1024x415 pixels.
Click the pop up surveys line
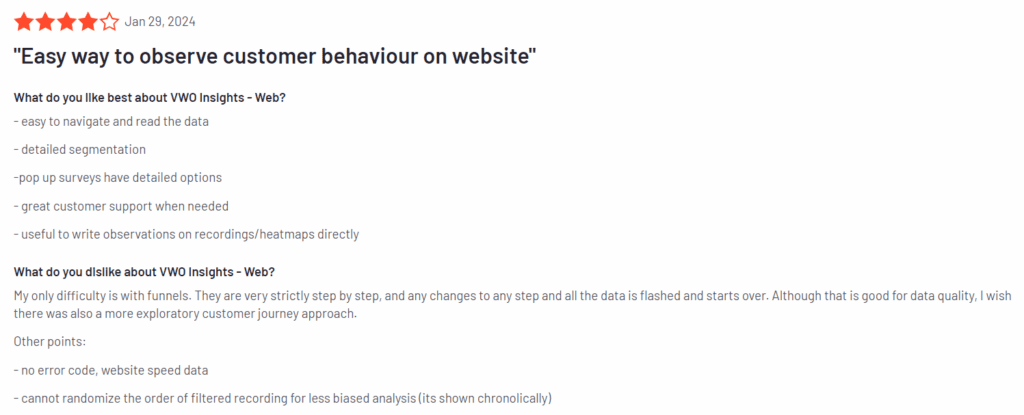tap(118, 178)
